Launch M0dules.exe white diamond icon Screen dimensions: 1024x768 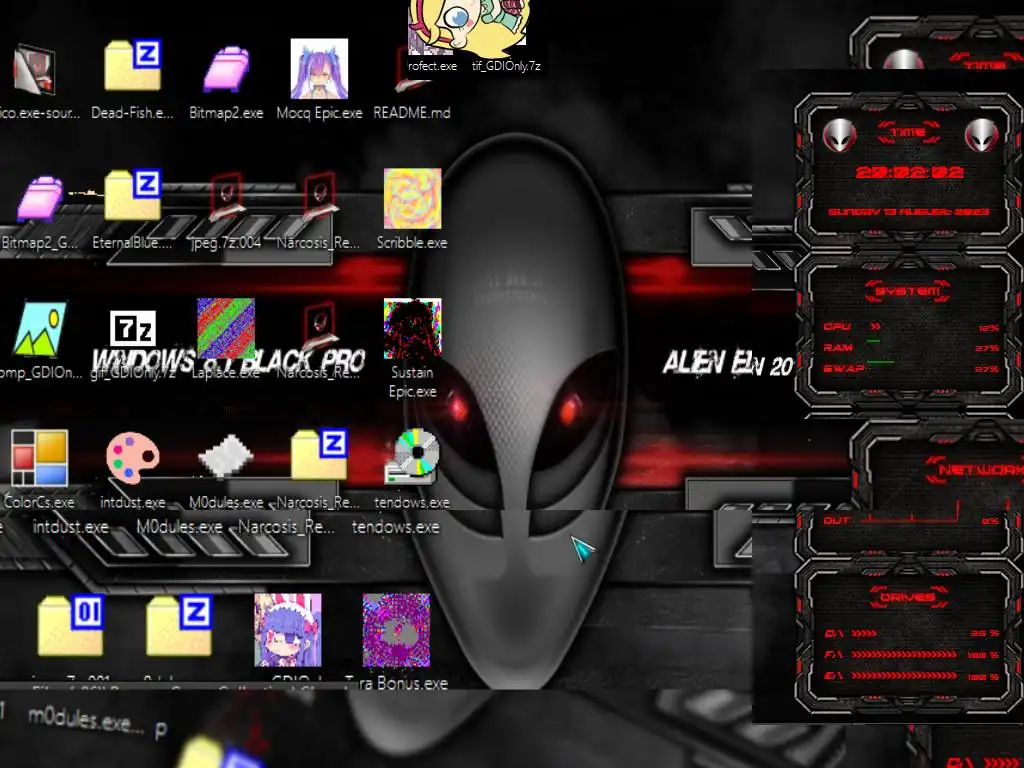coord(226,456)
